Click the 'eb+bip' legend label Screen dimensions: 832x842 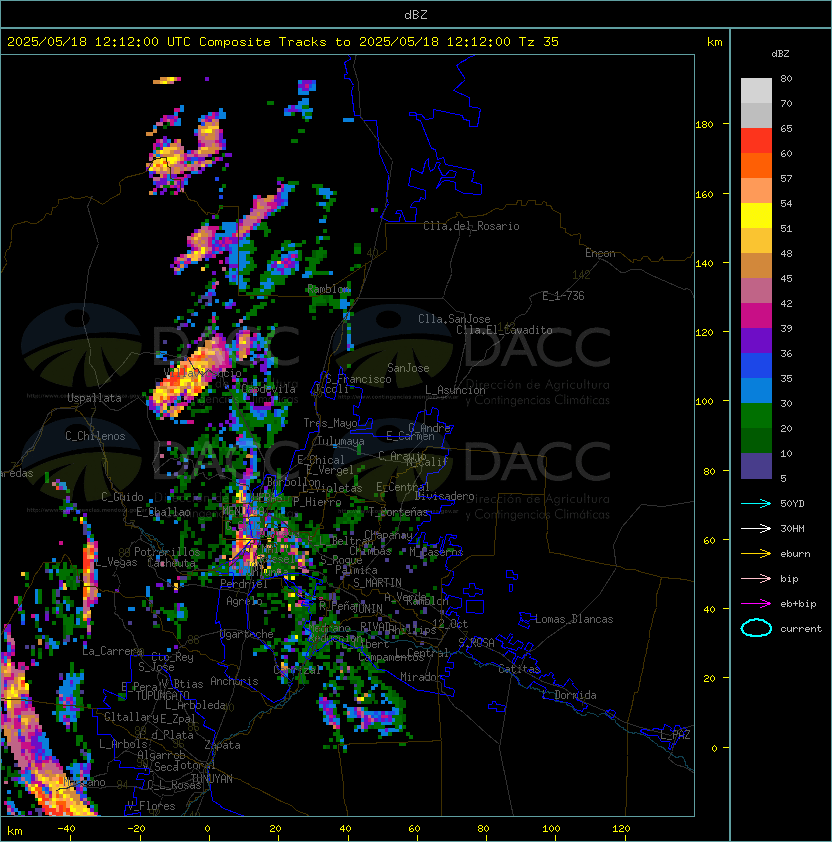(x=798, y=604)
